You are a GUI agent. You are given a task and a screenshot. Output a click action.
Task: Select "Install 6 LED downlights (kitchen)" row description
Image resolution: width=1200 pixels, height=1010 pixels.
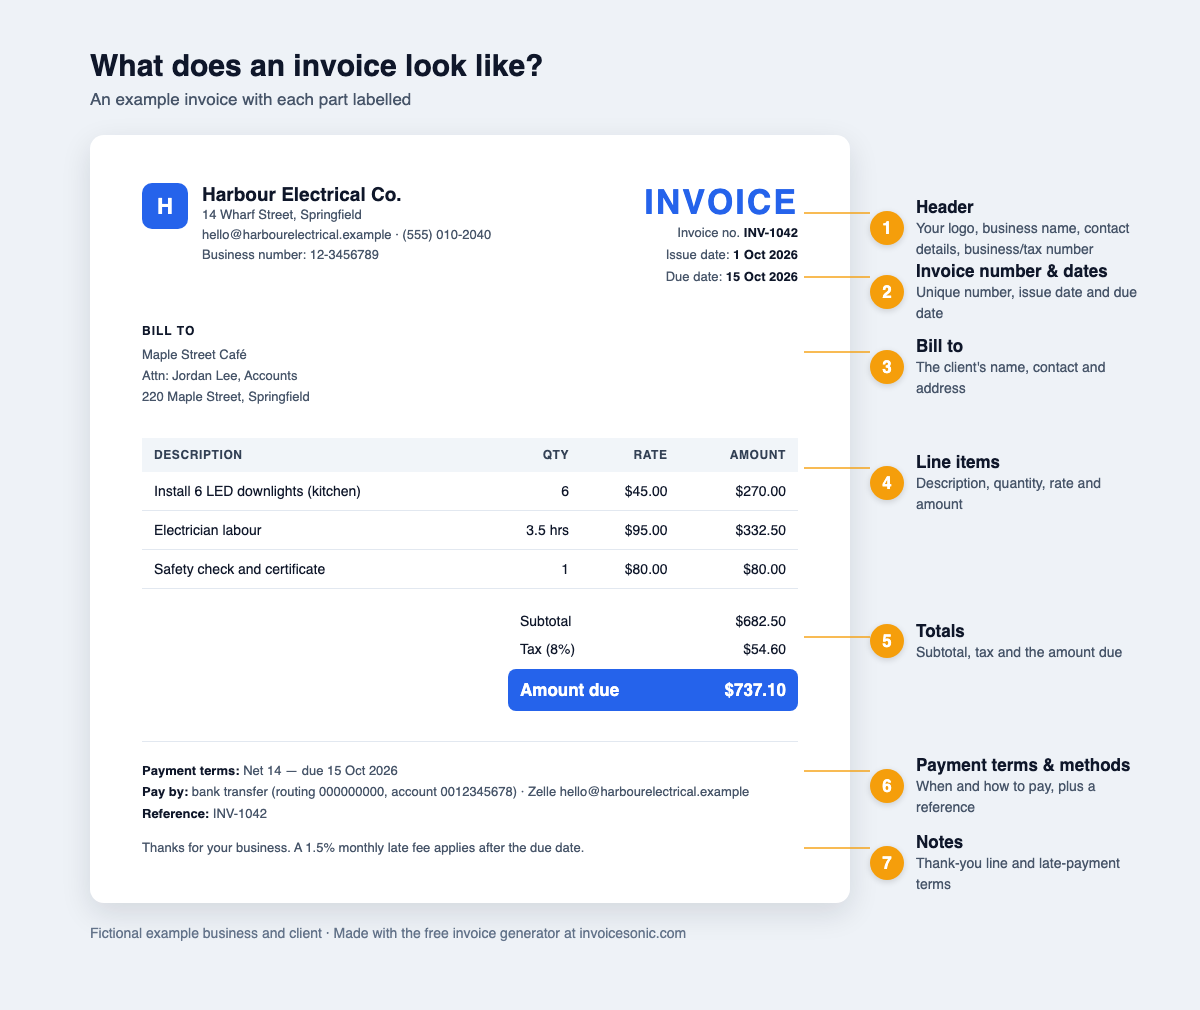coord(257,491)
